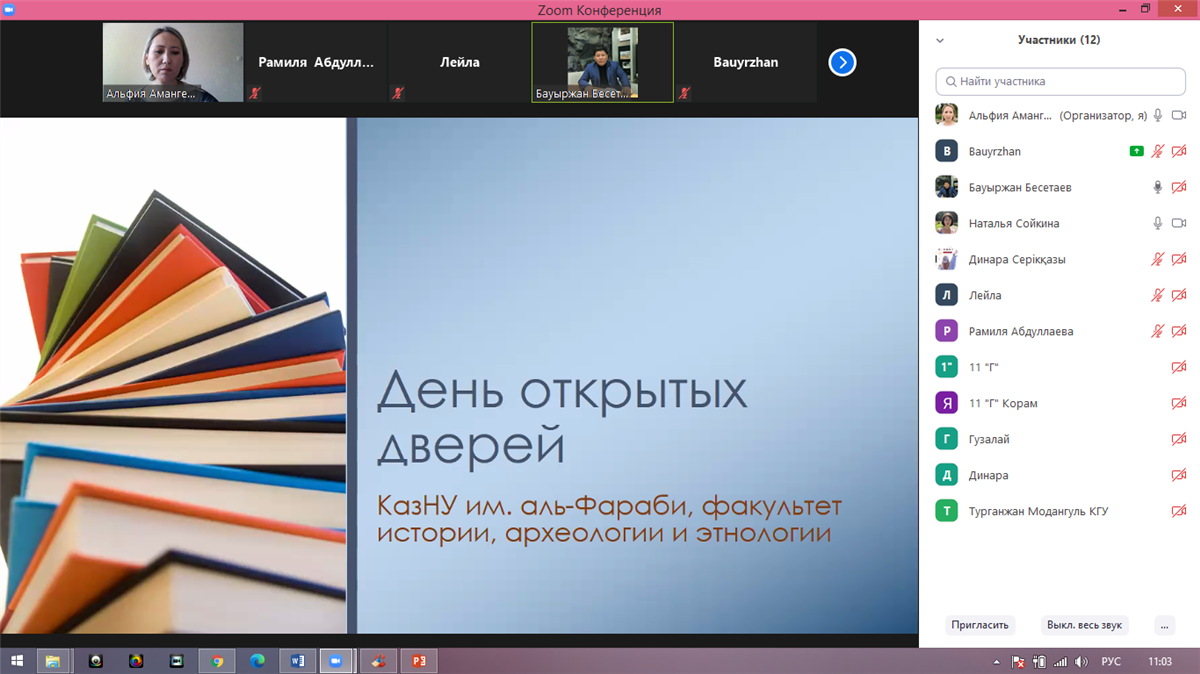Select participant 11 "Г" Корам in list

[1003, 404]
